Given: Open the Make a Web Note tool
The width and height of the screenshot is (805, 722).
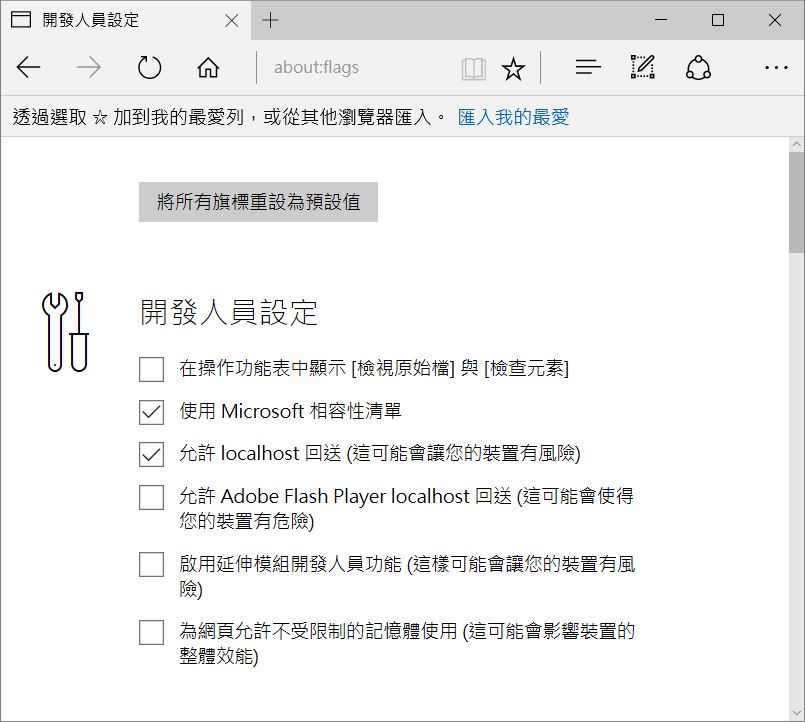Looking at the screenshot, I should (643, 67).
